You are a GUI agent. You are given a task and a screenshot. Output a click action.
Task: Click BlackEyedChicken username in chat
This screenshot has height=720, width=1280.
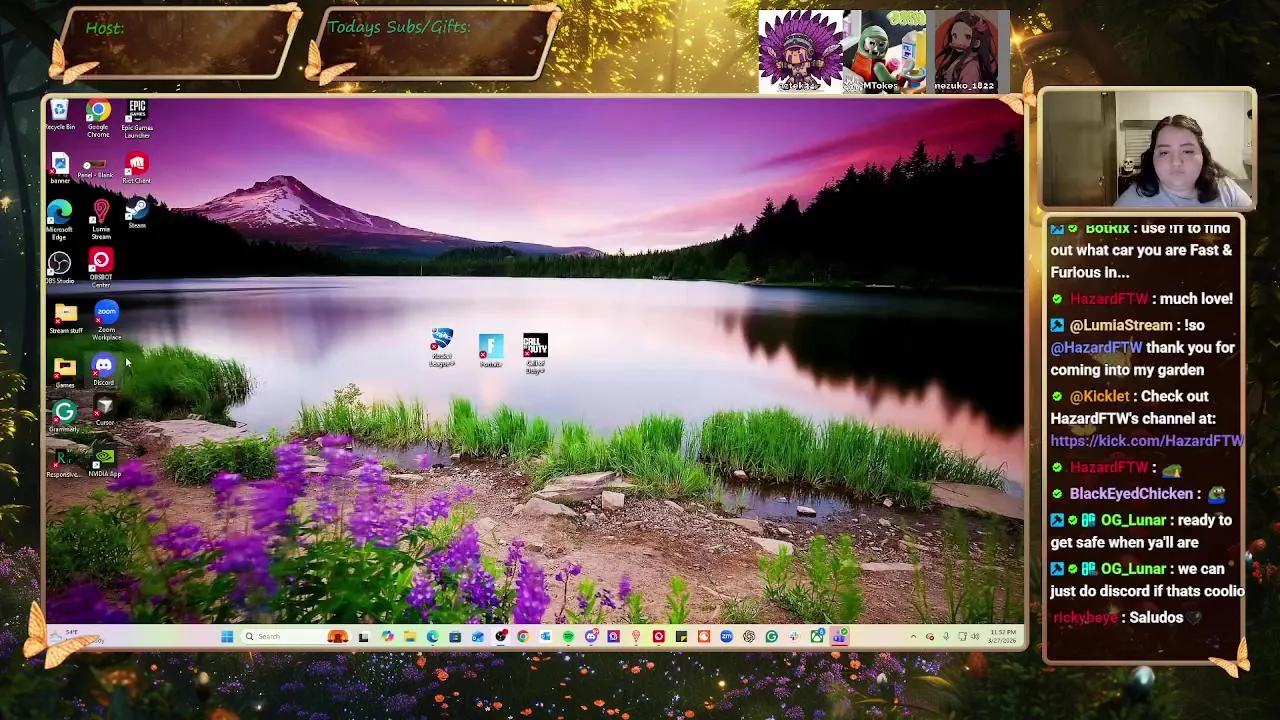[x=1131, y=493]
